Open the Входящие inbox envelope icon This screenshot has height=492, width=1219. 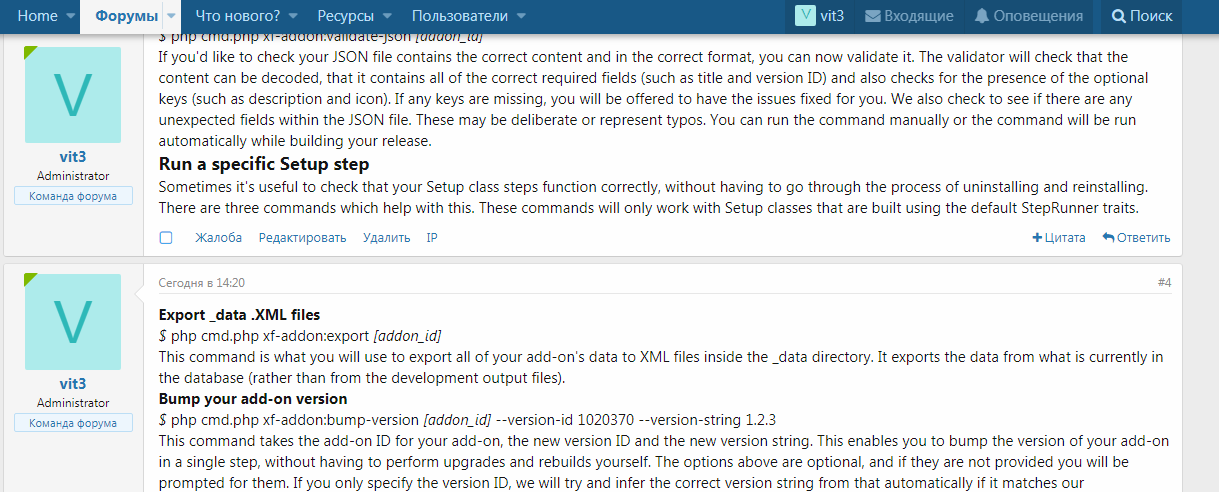[873, 16]
